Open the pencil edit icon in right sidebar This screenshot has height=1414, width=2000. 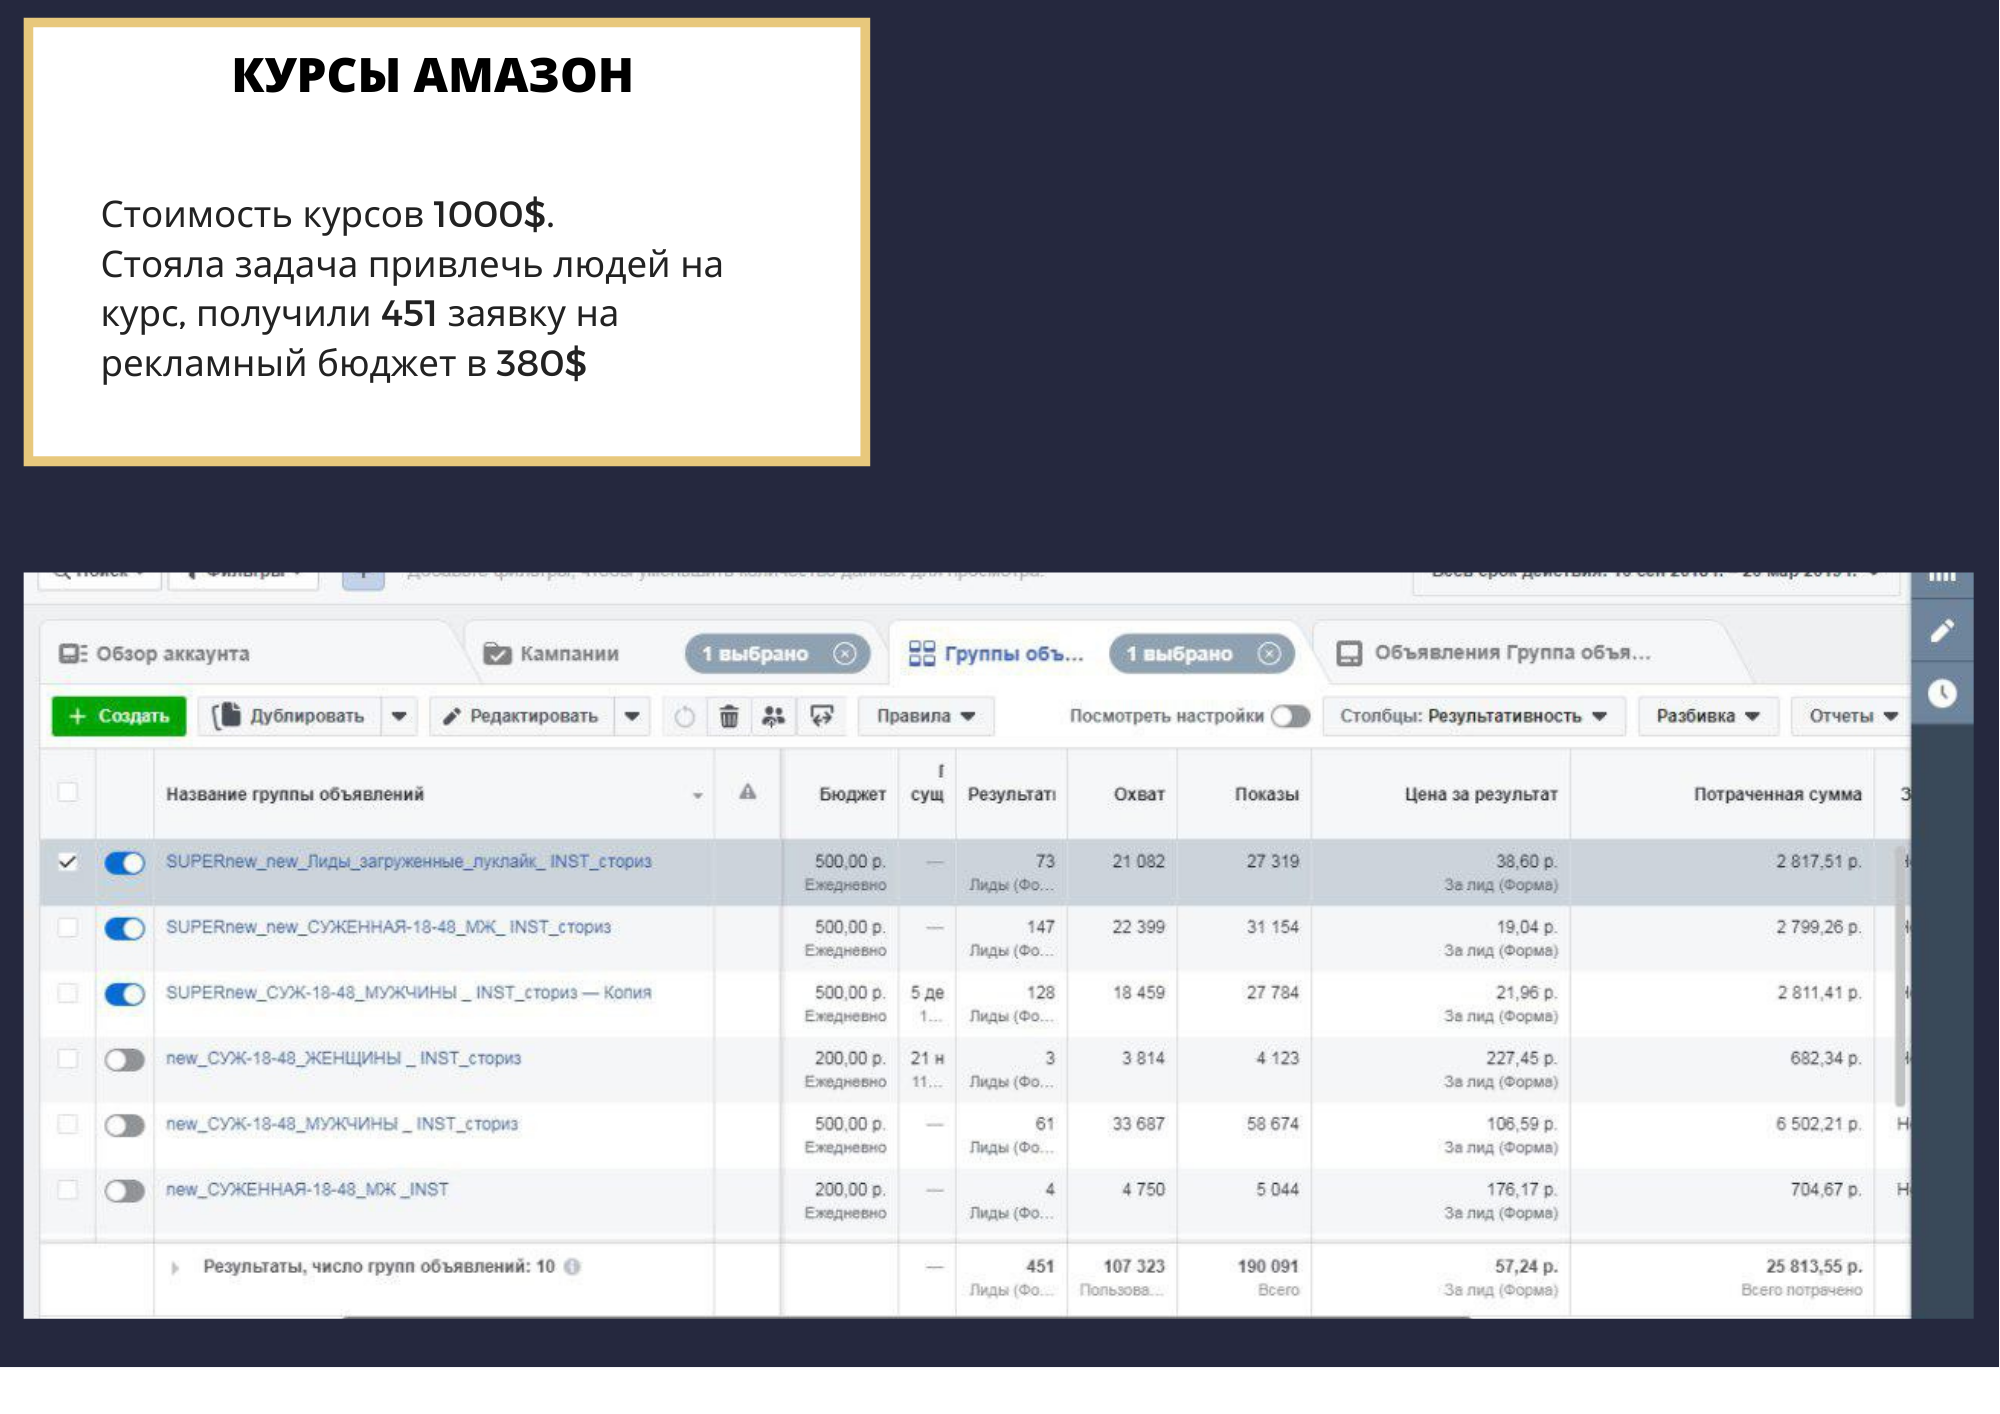1942,631
